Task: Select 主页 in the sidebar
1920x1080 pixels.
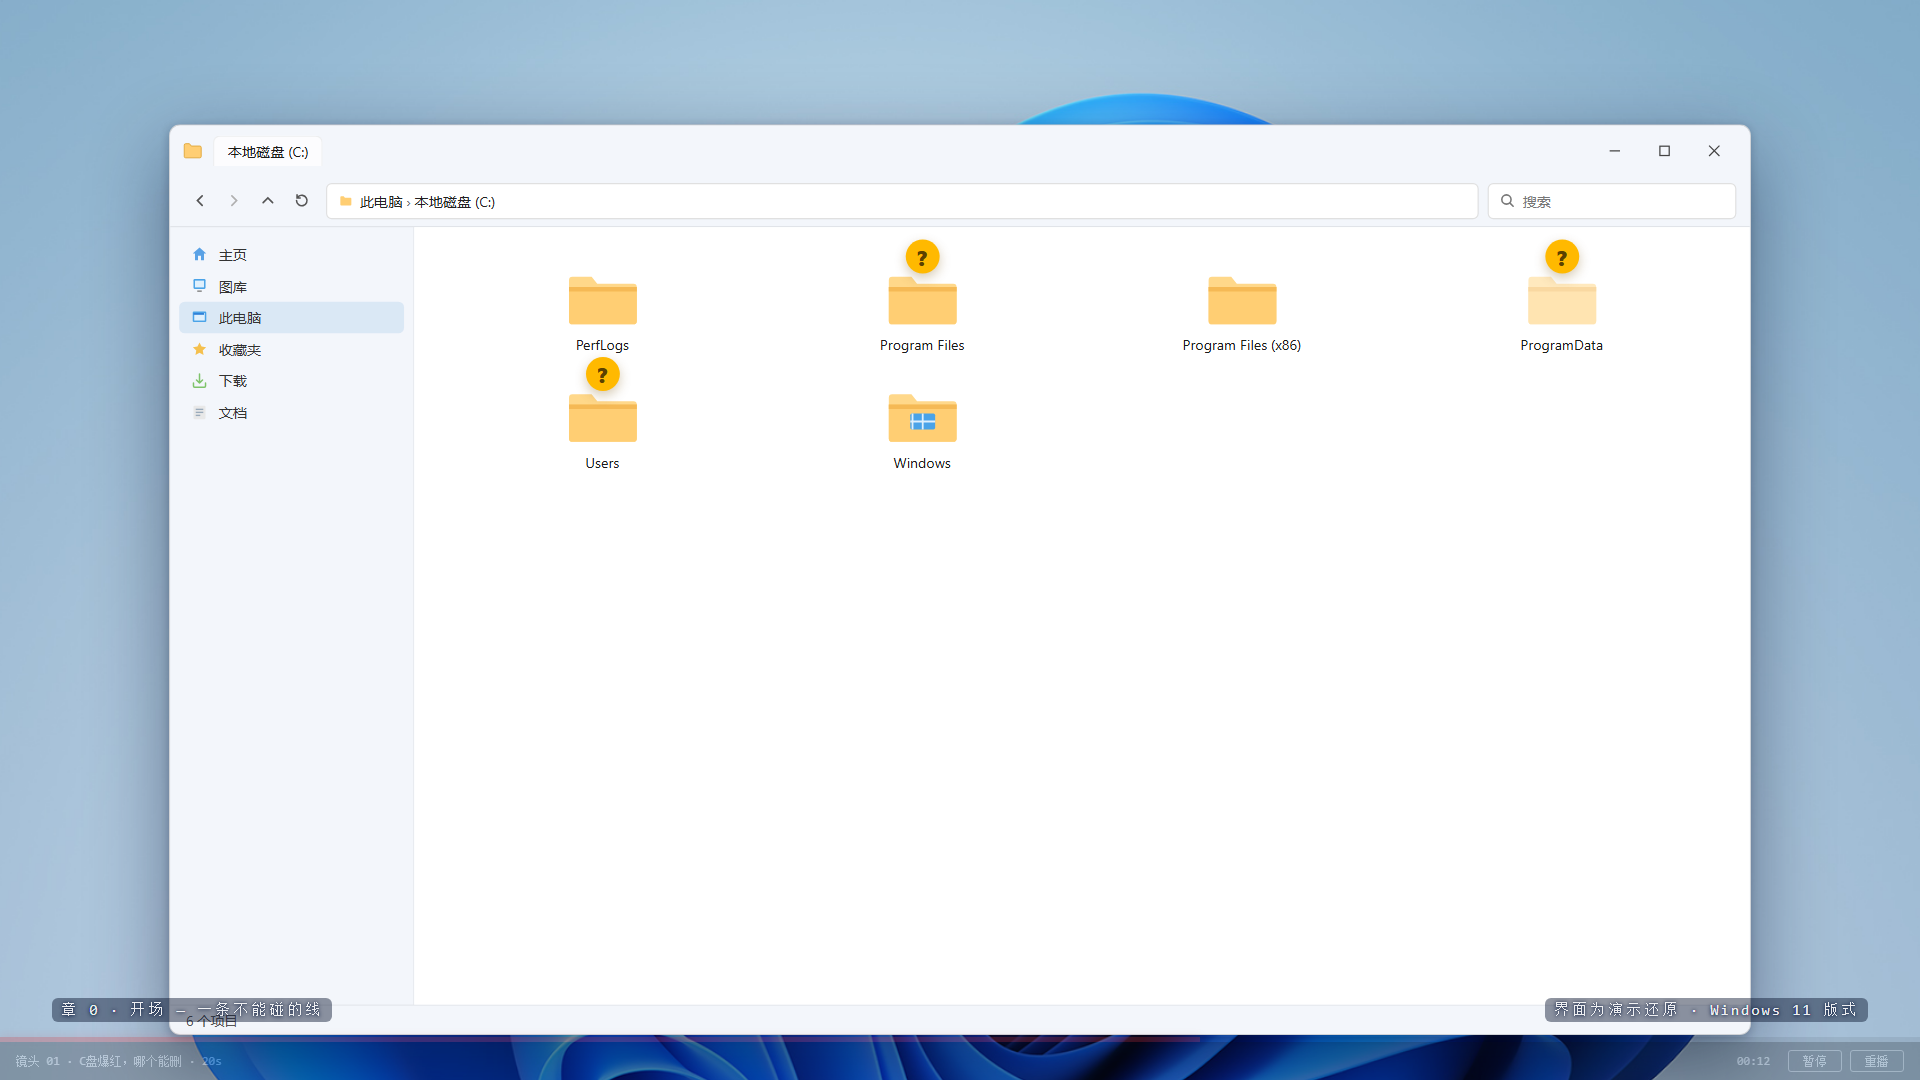Action: click(291, 255)
